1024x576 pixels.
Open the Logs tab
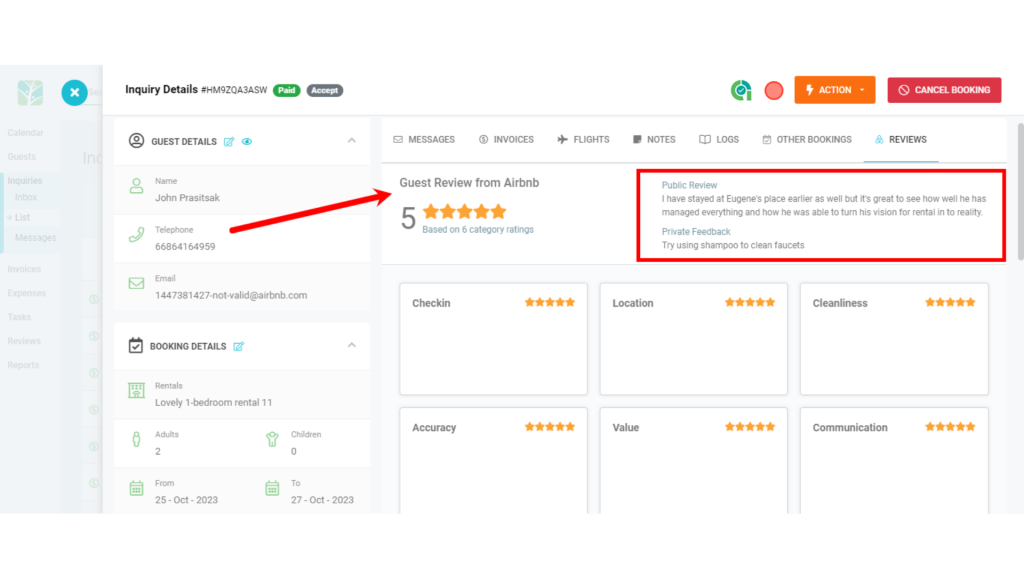[719, 140]
